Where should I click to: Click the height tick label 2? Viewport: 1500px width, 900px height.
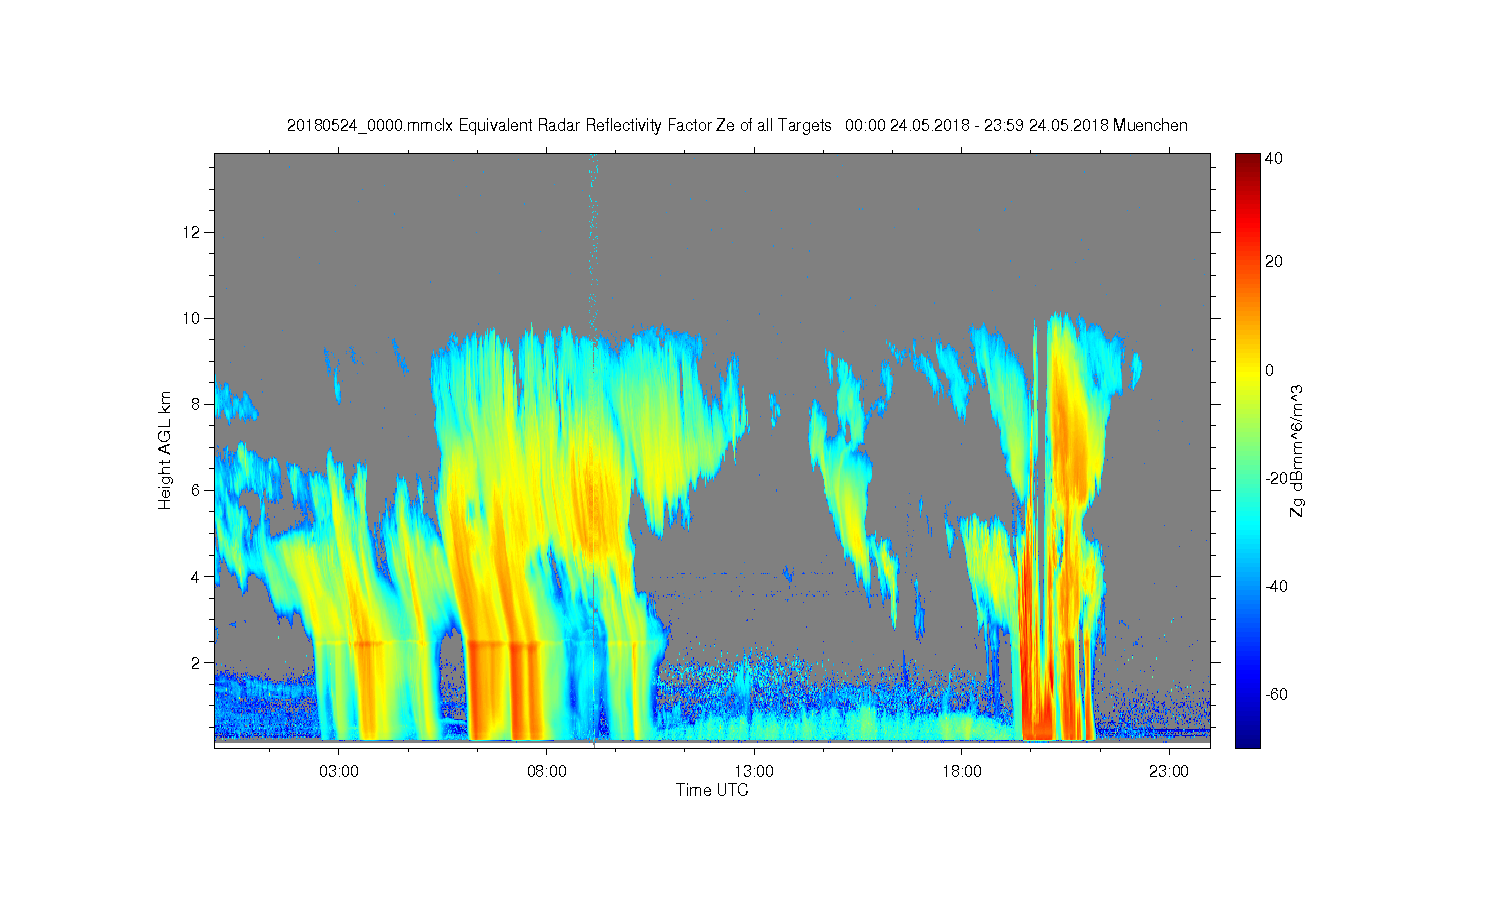[x=197, y=662]
